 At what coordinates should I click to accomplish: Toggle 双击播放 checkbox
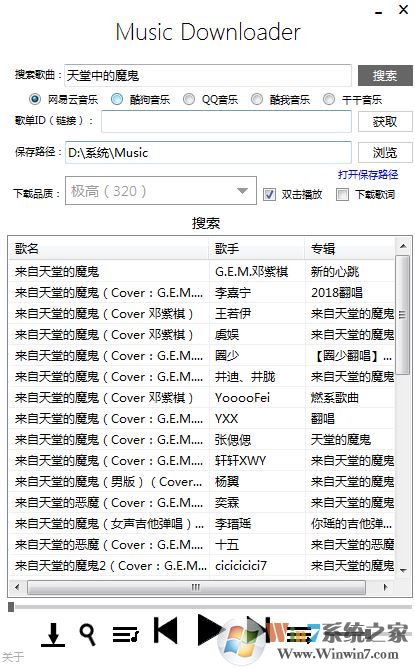tap(269, 194)
